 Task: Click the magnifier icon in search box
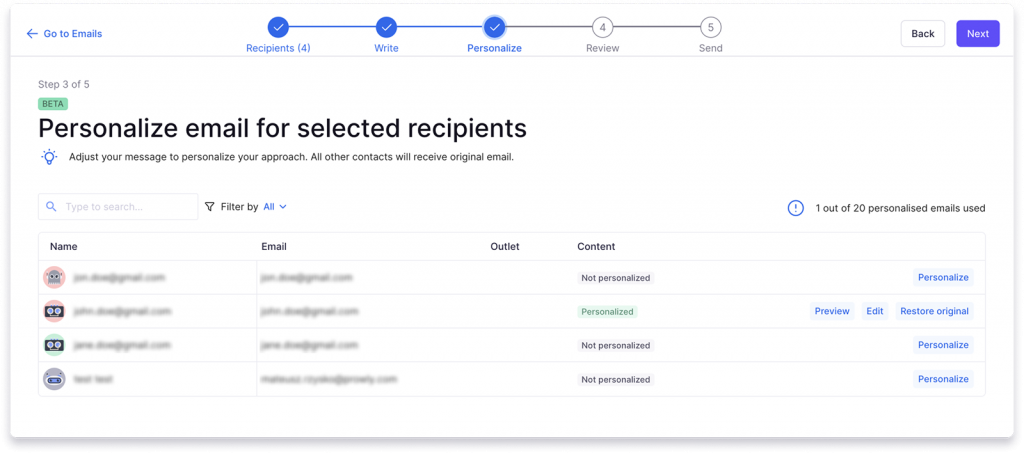pos(51,207)
